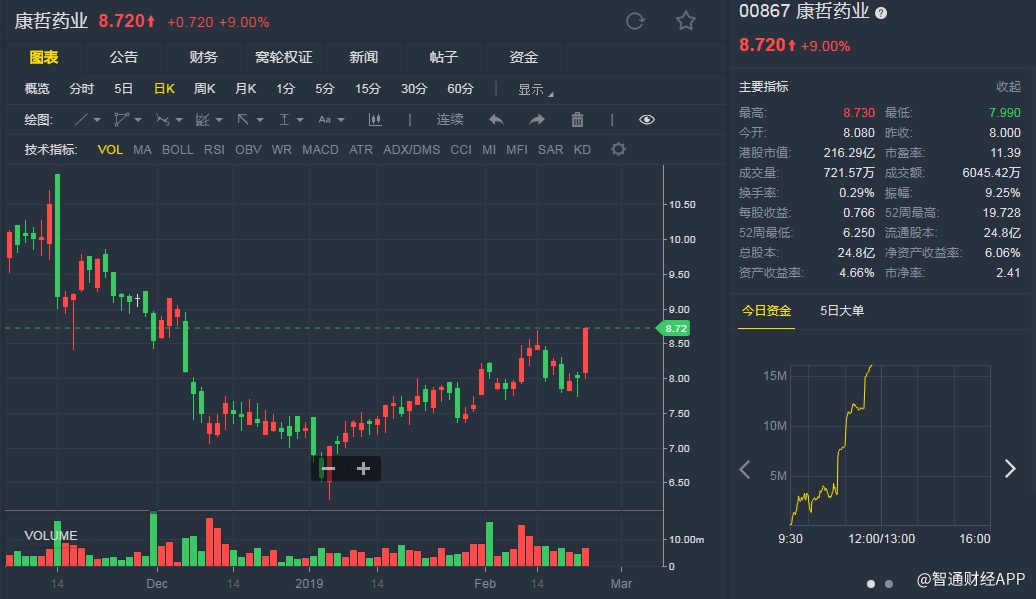Open the 5日大单 tab
This screenshot has height=599, width=1036.
842,310
